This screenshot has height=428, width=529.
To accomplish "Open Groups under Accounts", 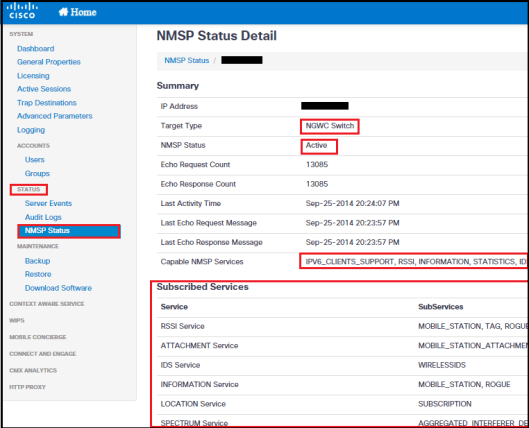I will (x=37, y=173).
